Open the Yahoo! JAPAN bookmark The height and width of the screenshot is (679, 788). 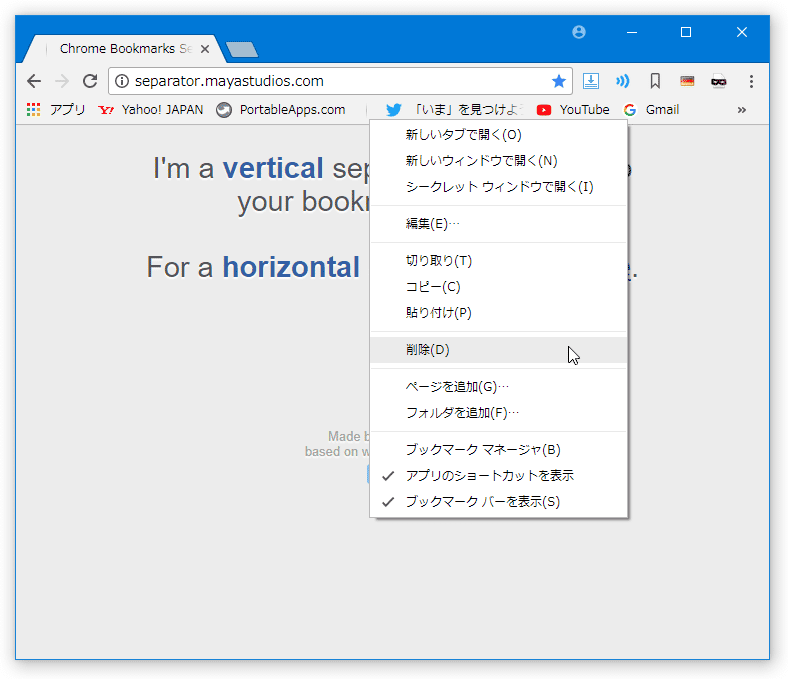pyautogui.click(x=151, y=110)
